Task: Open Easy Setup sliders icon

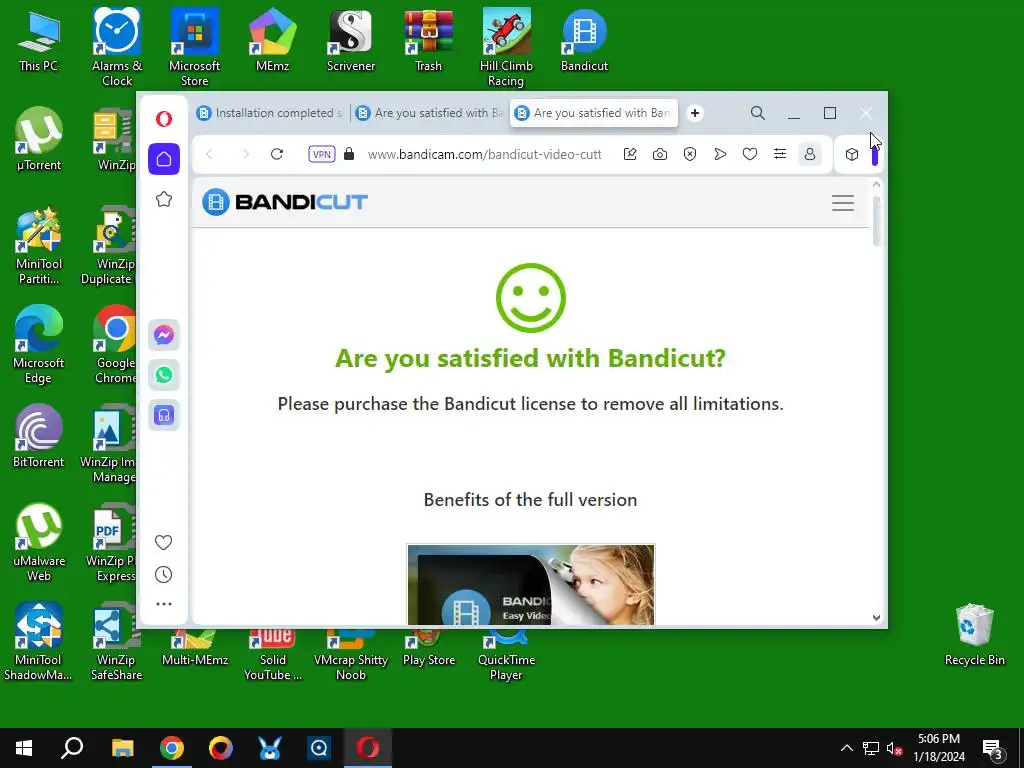Action: (780, 154)
